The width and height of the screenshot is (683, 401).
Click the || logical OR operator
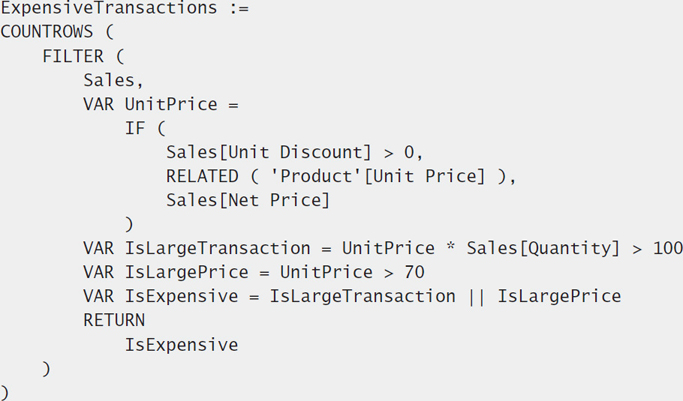(477, 297)
